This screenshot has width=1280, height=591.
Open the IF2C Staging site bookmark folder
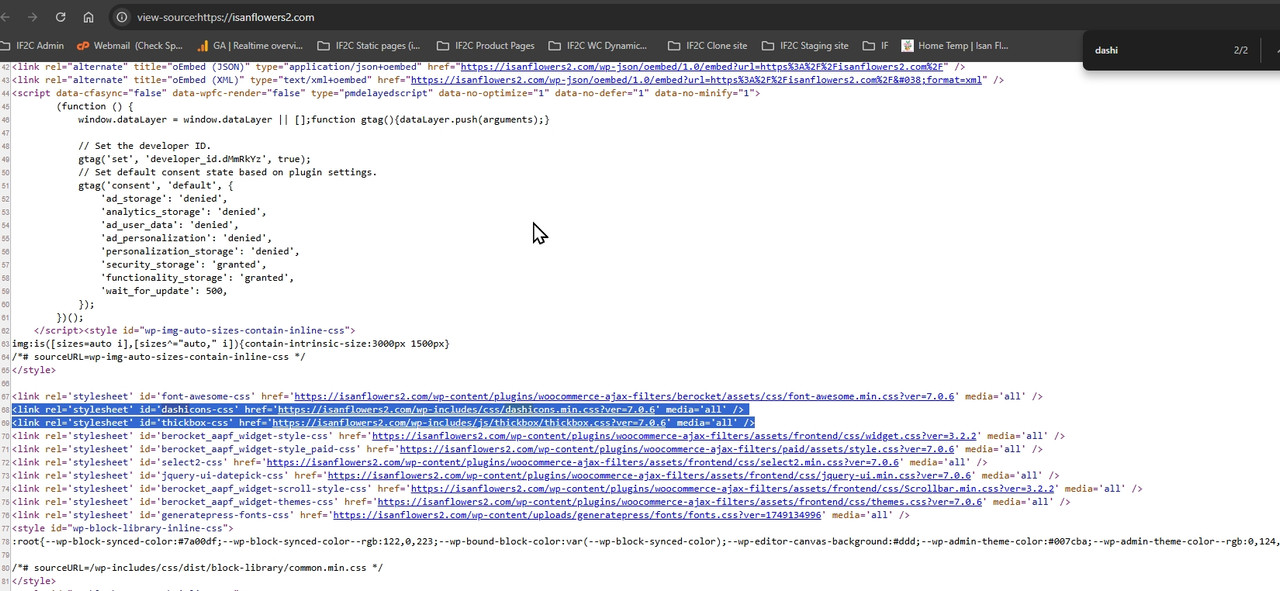805,45
